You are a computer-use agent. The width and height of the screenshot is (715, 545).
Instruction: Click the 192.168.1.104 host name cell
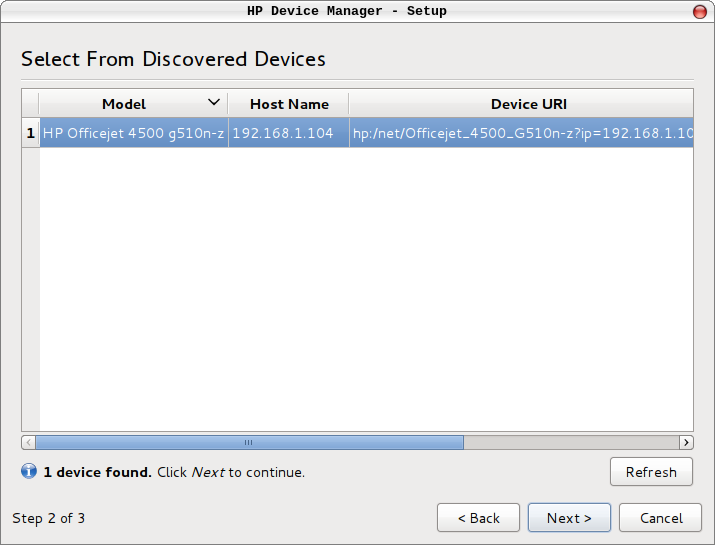283,133
